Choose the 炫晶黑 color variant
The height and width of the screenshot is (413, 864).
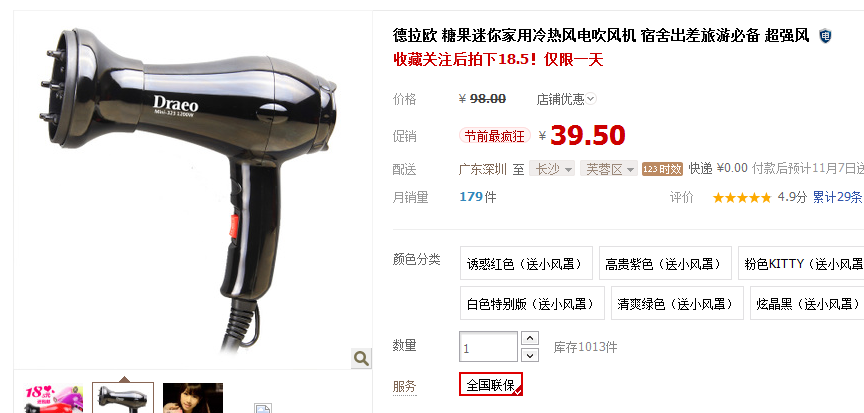807,303
